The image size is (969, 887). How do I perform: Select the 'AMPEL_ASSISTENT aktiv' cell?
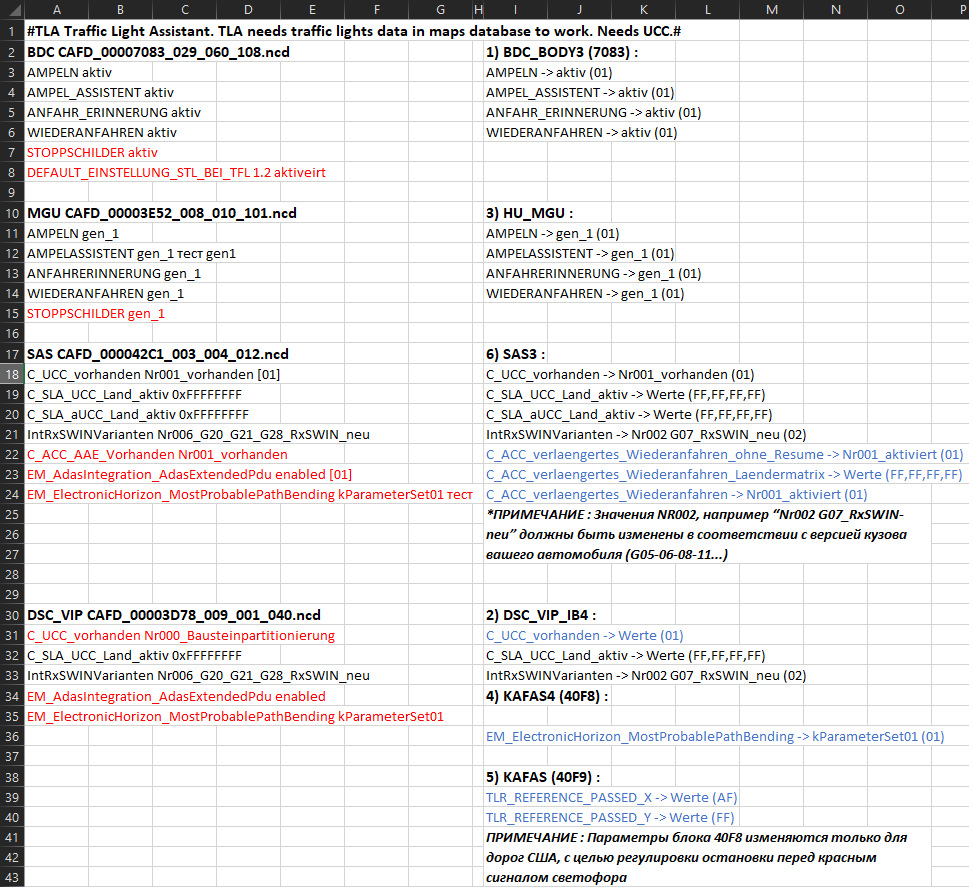pos(100,92)
